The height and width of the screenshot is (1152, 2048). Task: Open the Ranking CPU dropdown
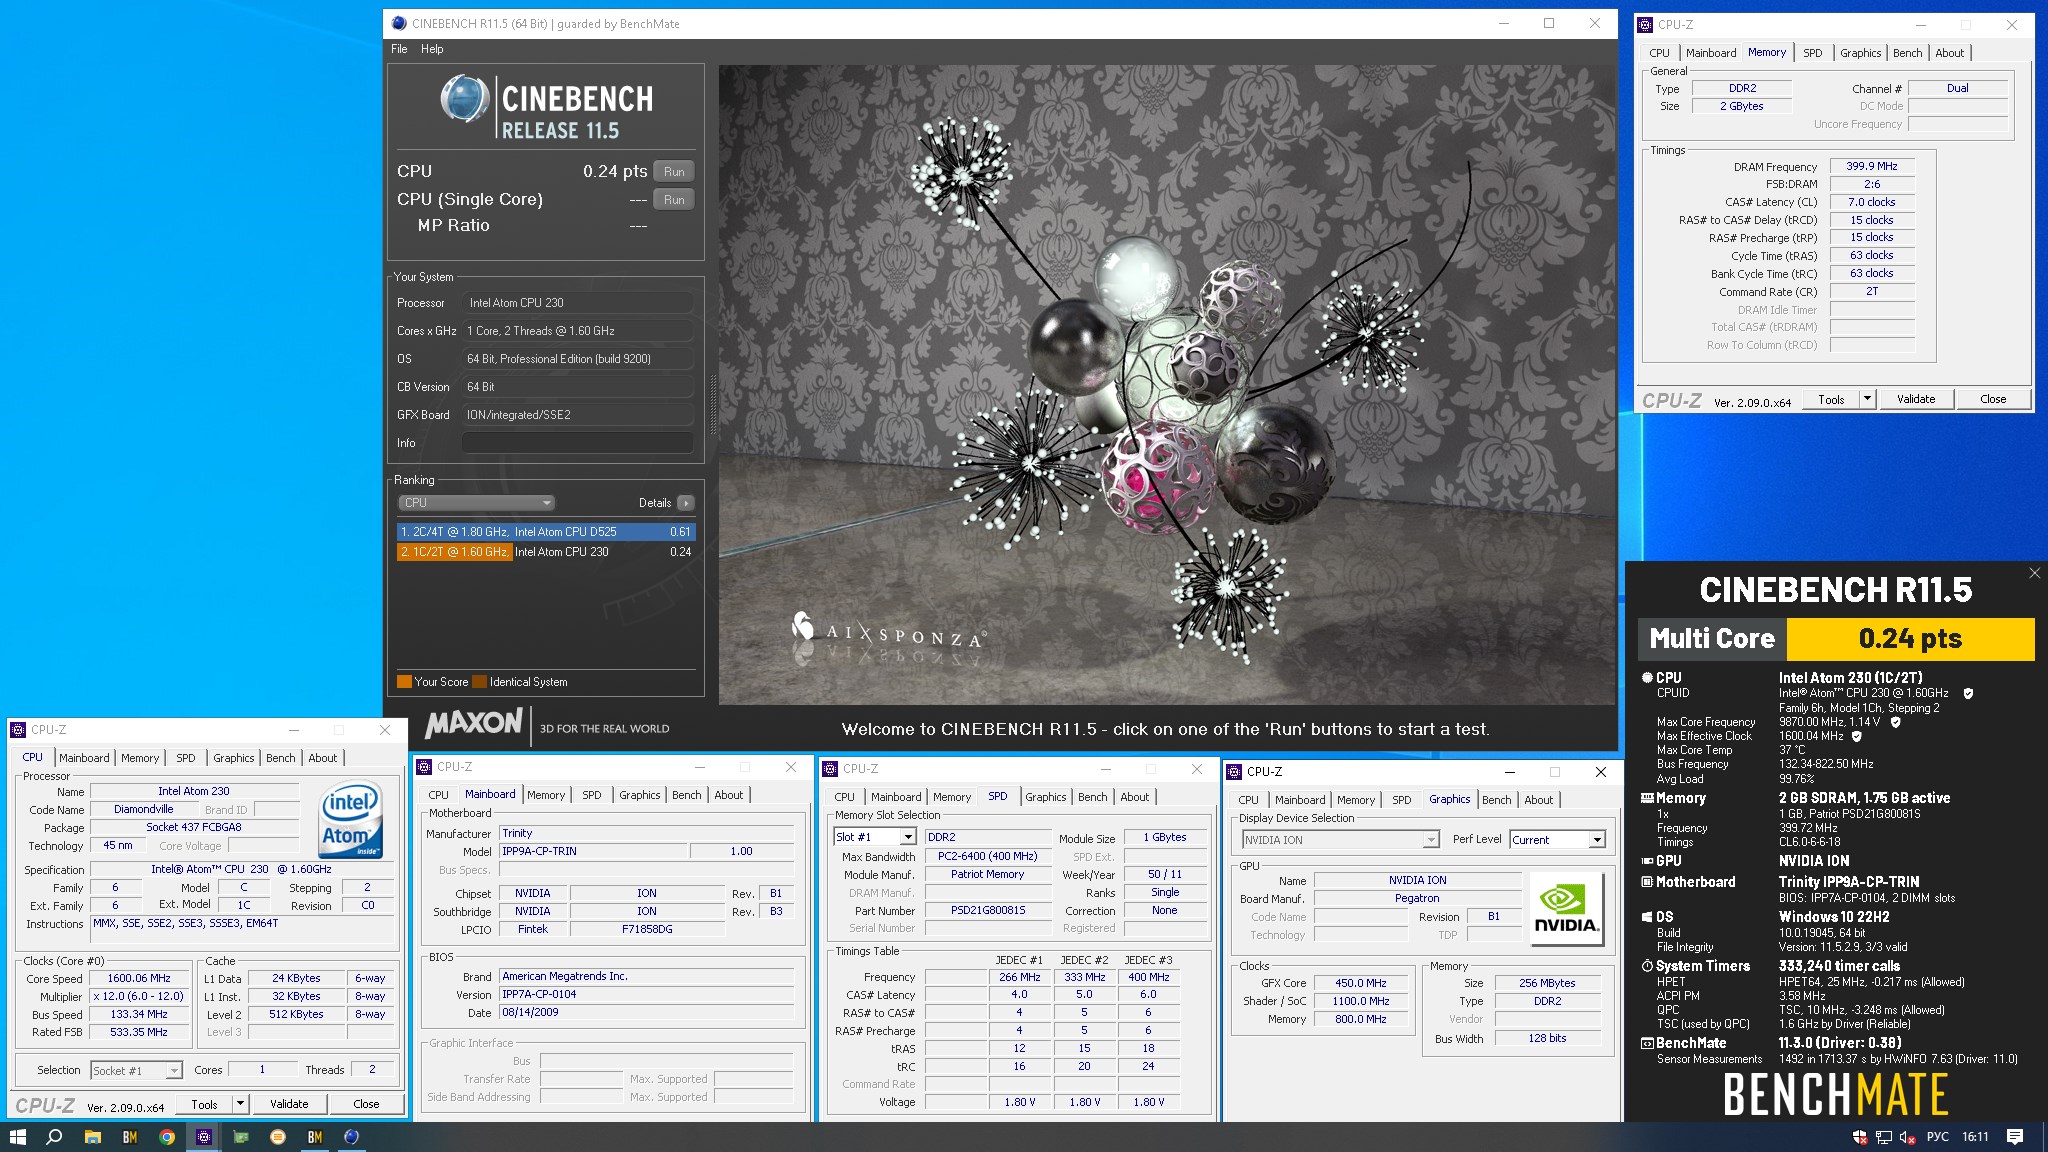click(476, 503)
